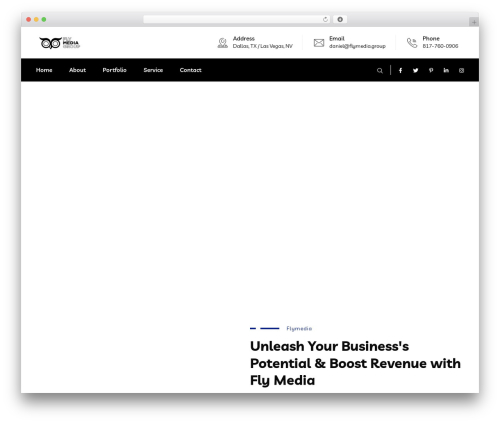Click the Fly Media Group owl logo
The width and height of the screenshot is (500, 423).
coord(60,43)
